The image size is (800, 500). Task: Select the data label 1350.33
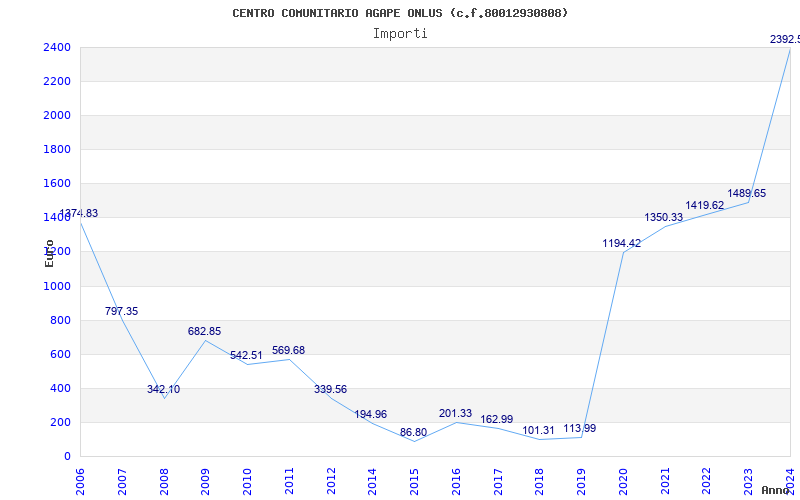pyautogui.click(x=664, y=217)
